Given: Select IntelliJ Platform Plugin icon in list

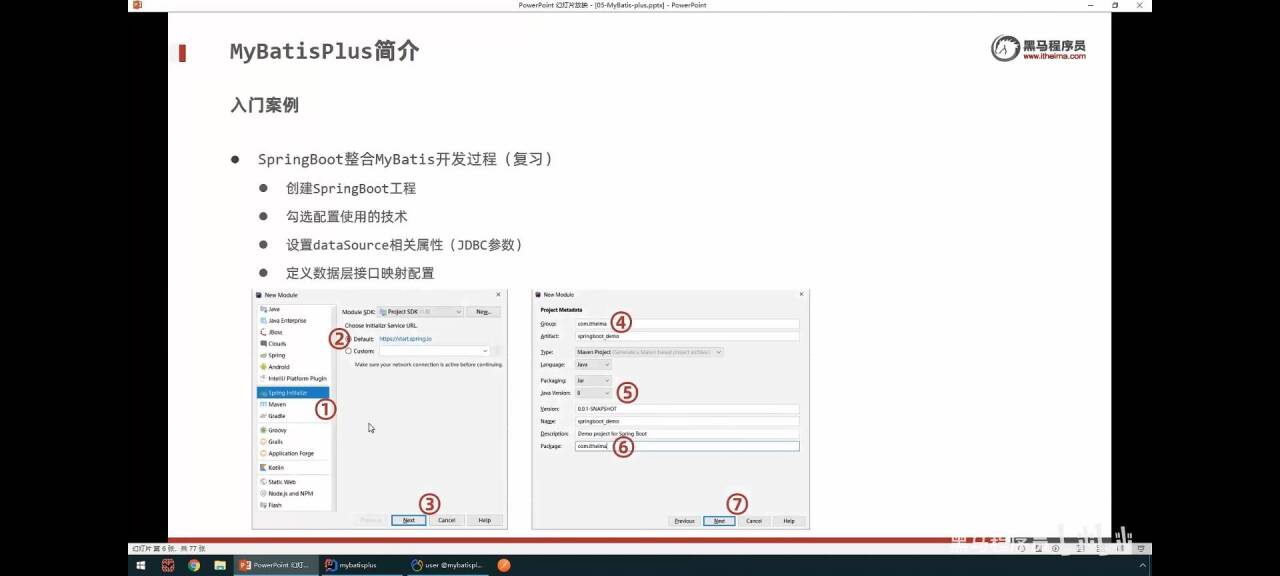Looking at the screenshot, I should pos(263,378).
